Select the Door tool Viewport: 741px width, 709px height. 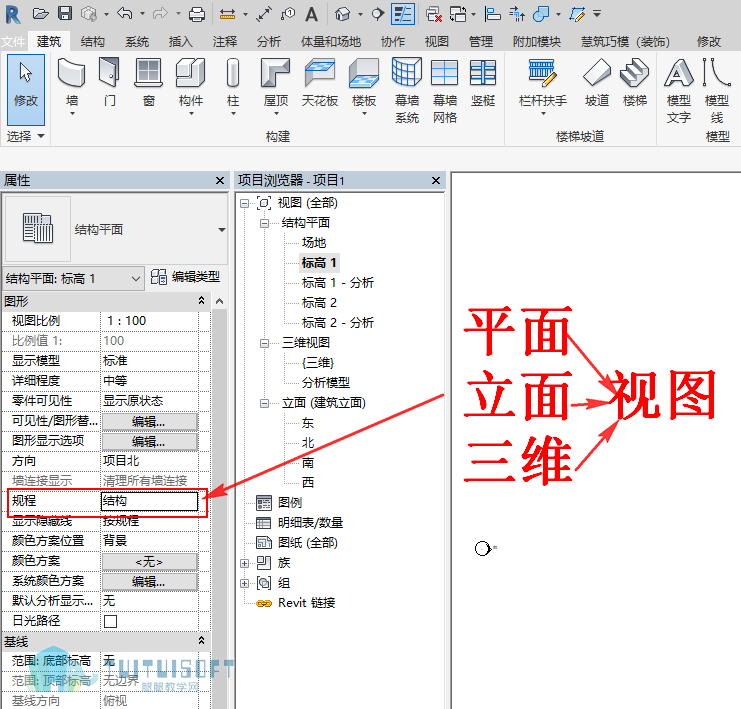(109, 83)
